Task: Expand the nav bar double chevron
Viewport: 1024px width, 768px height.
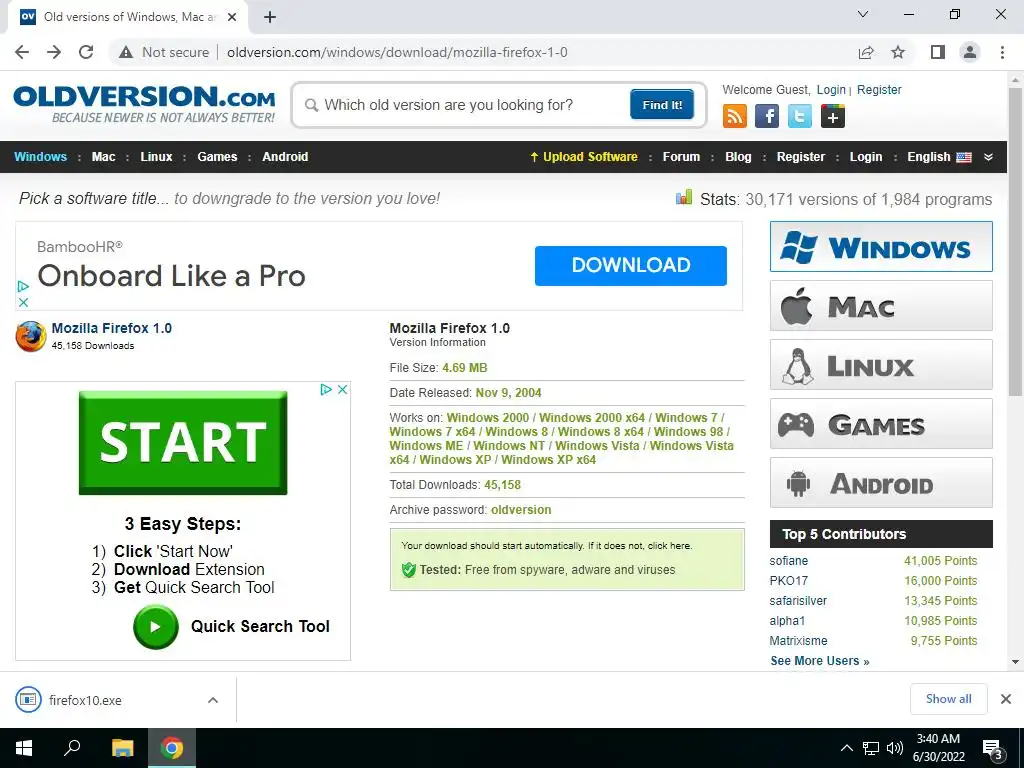Action: [988, 157]
